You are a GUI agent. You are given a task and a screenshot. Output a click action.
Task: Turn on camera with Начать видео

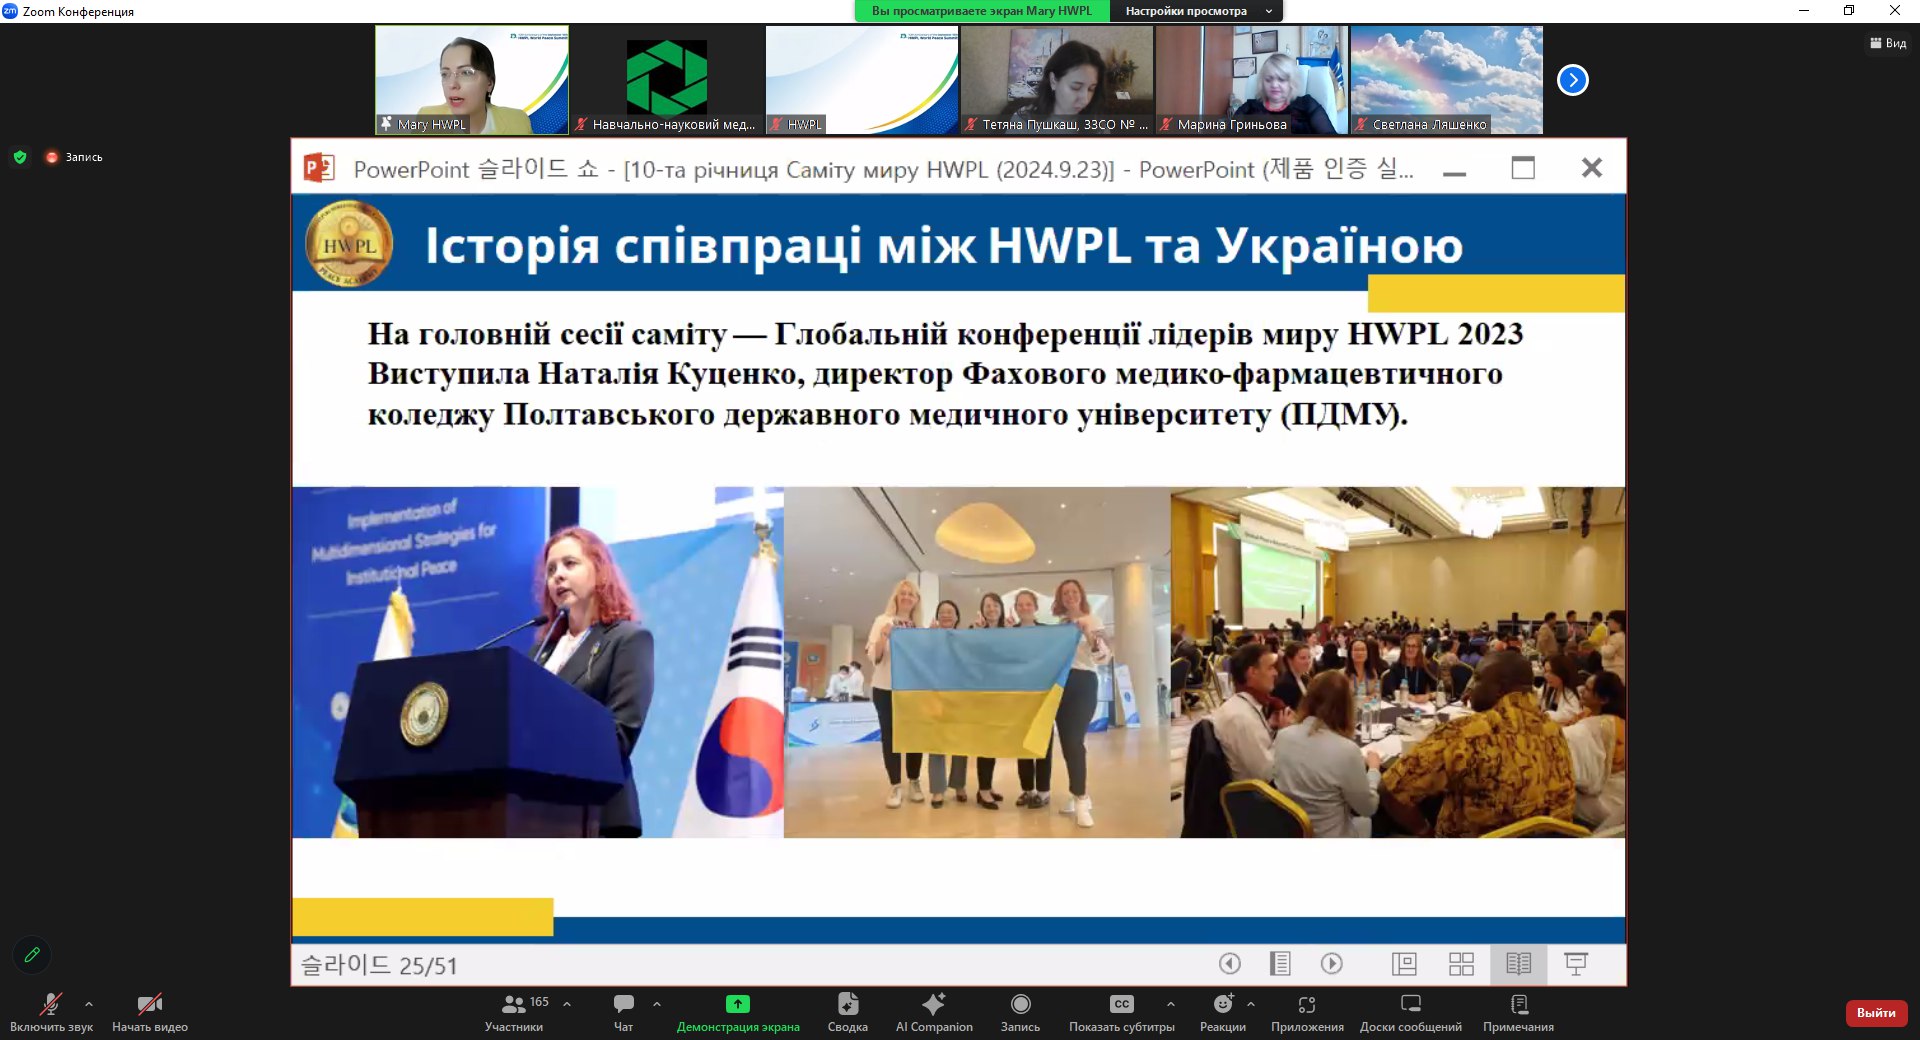click(150, 1012)
